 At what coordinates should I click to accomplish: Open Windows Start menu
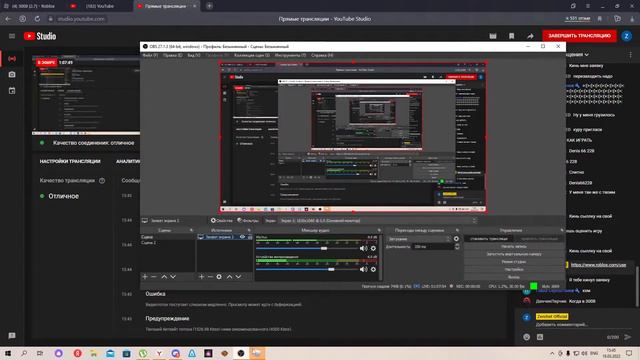pyautogui.click(x=7, y=353)
